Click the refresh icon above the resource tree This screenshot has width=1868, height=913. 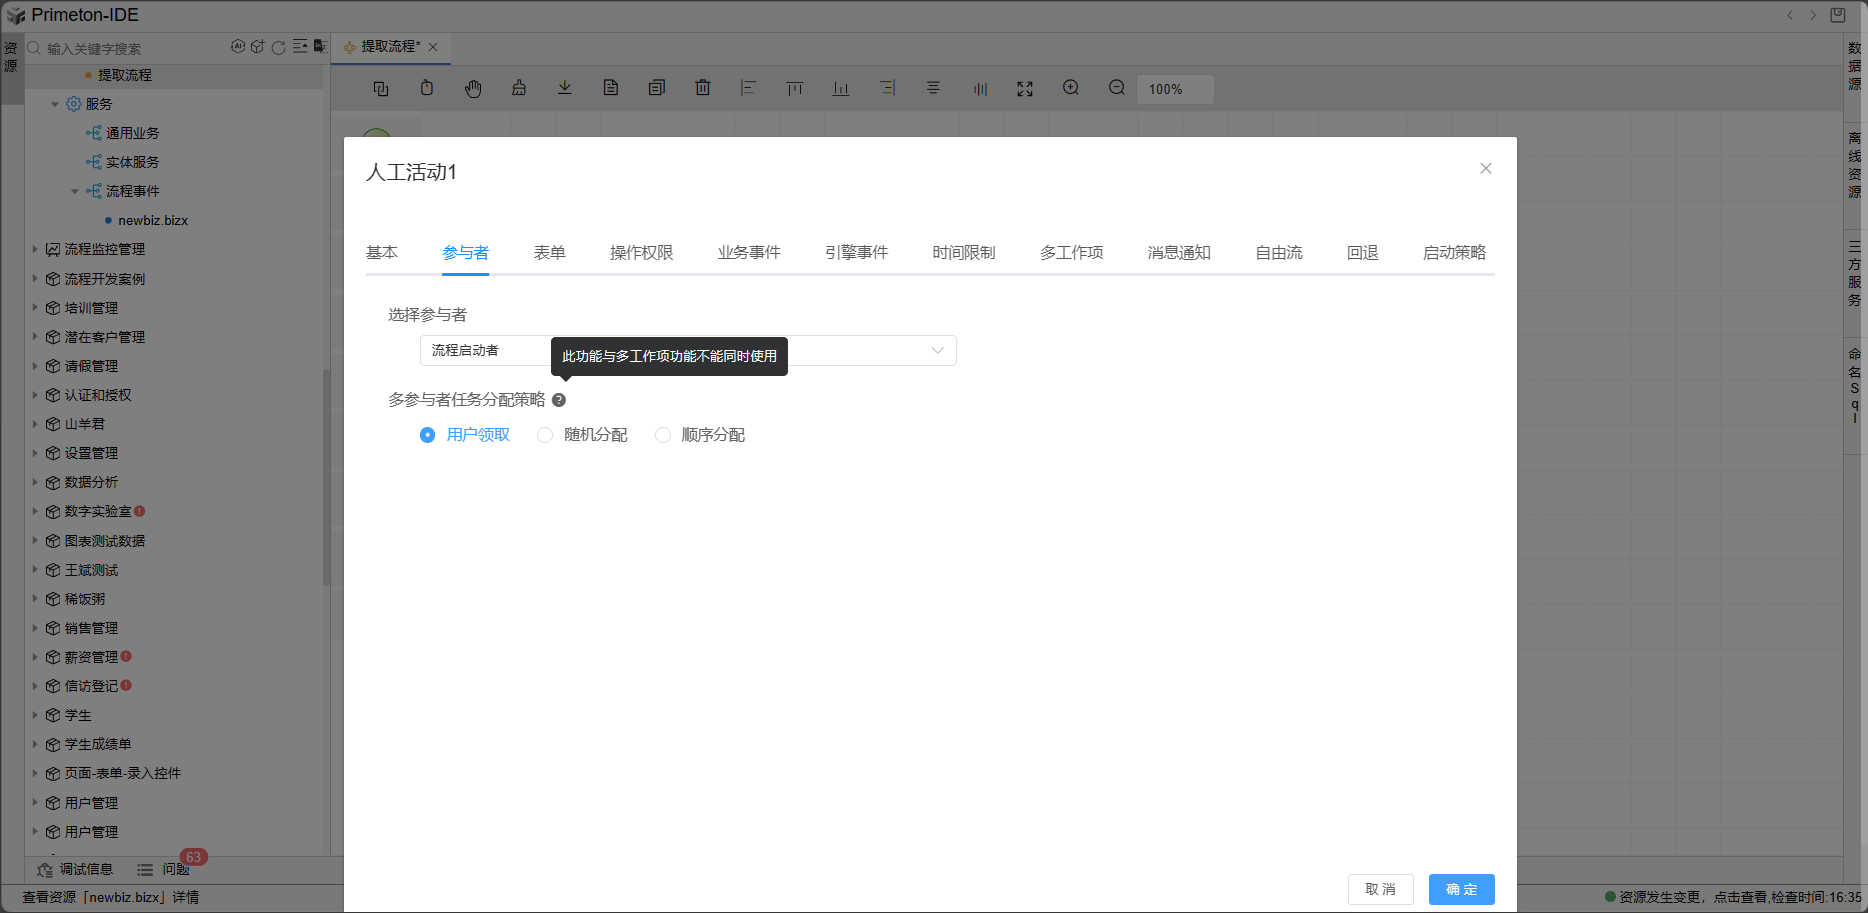tap(278, 47)
